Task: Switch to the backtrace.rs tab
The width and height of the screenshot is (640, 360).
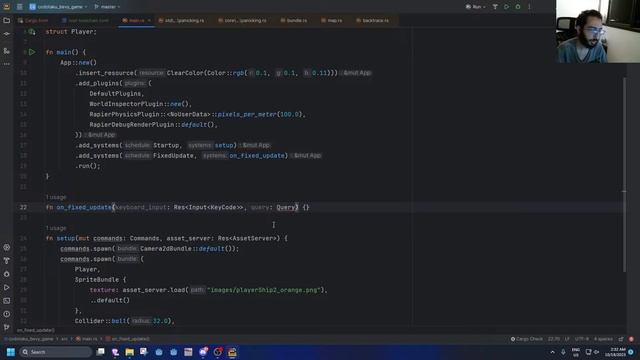Action: tap(373, 20)
